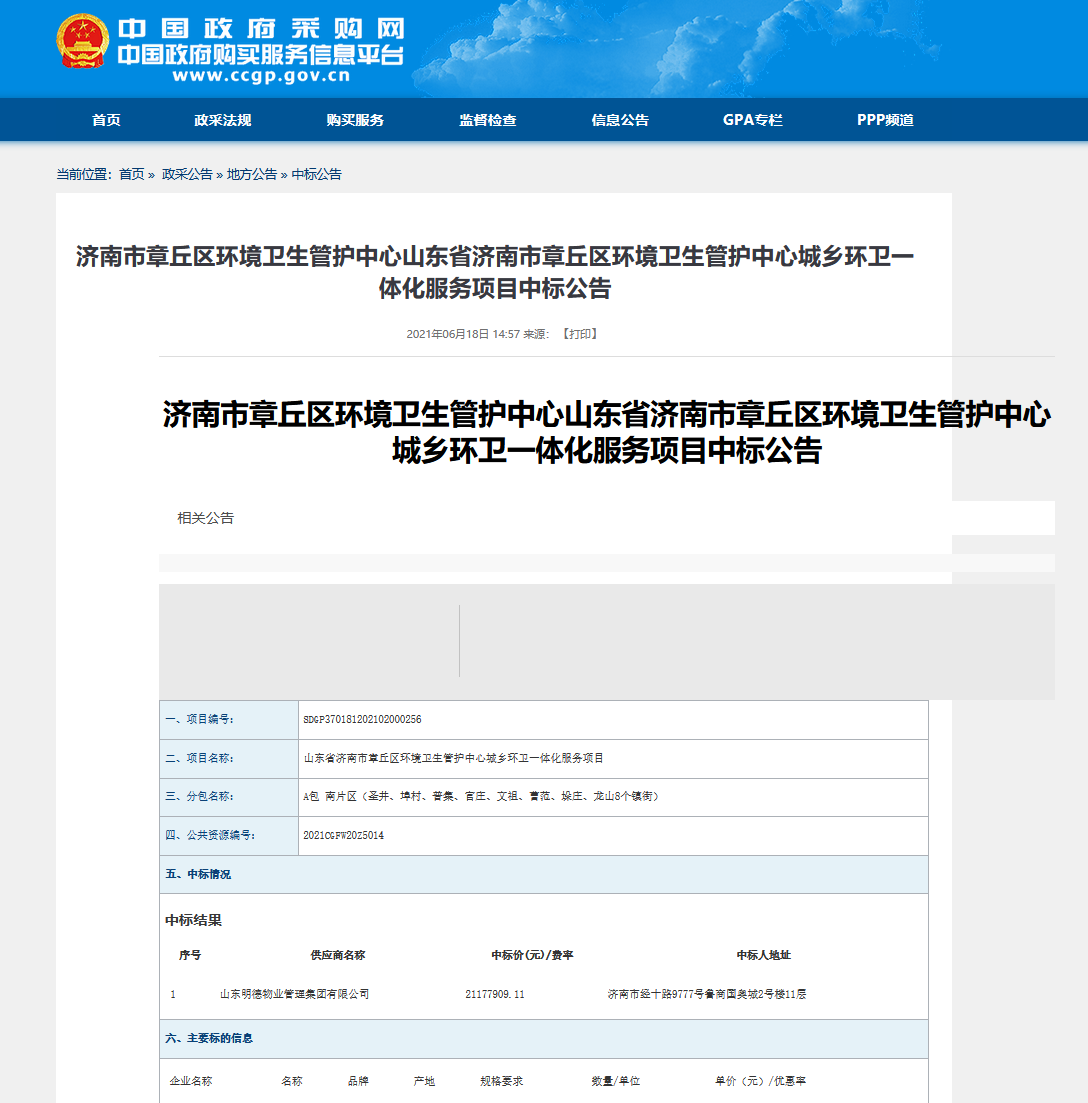The image size is (1088, 1103).
Task: Click the 数量/单位 column header
Action: (x=615, y=1081)
